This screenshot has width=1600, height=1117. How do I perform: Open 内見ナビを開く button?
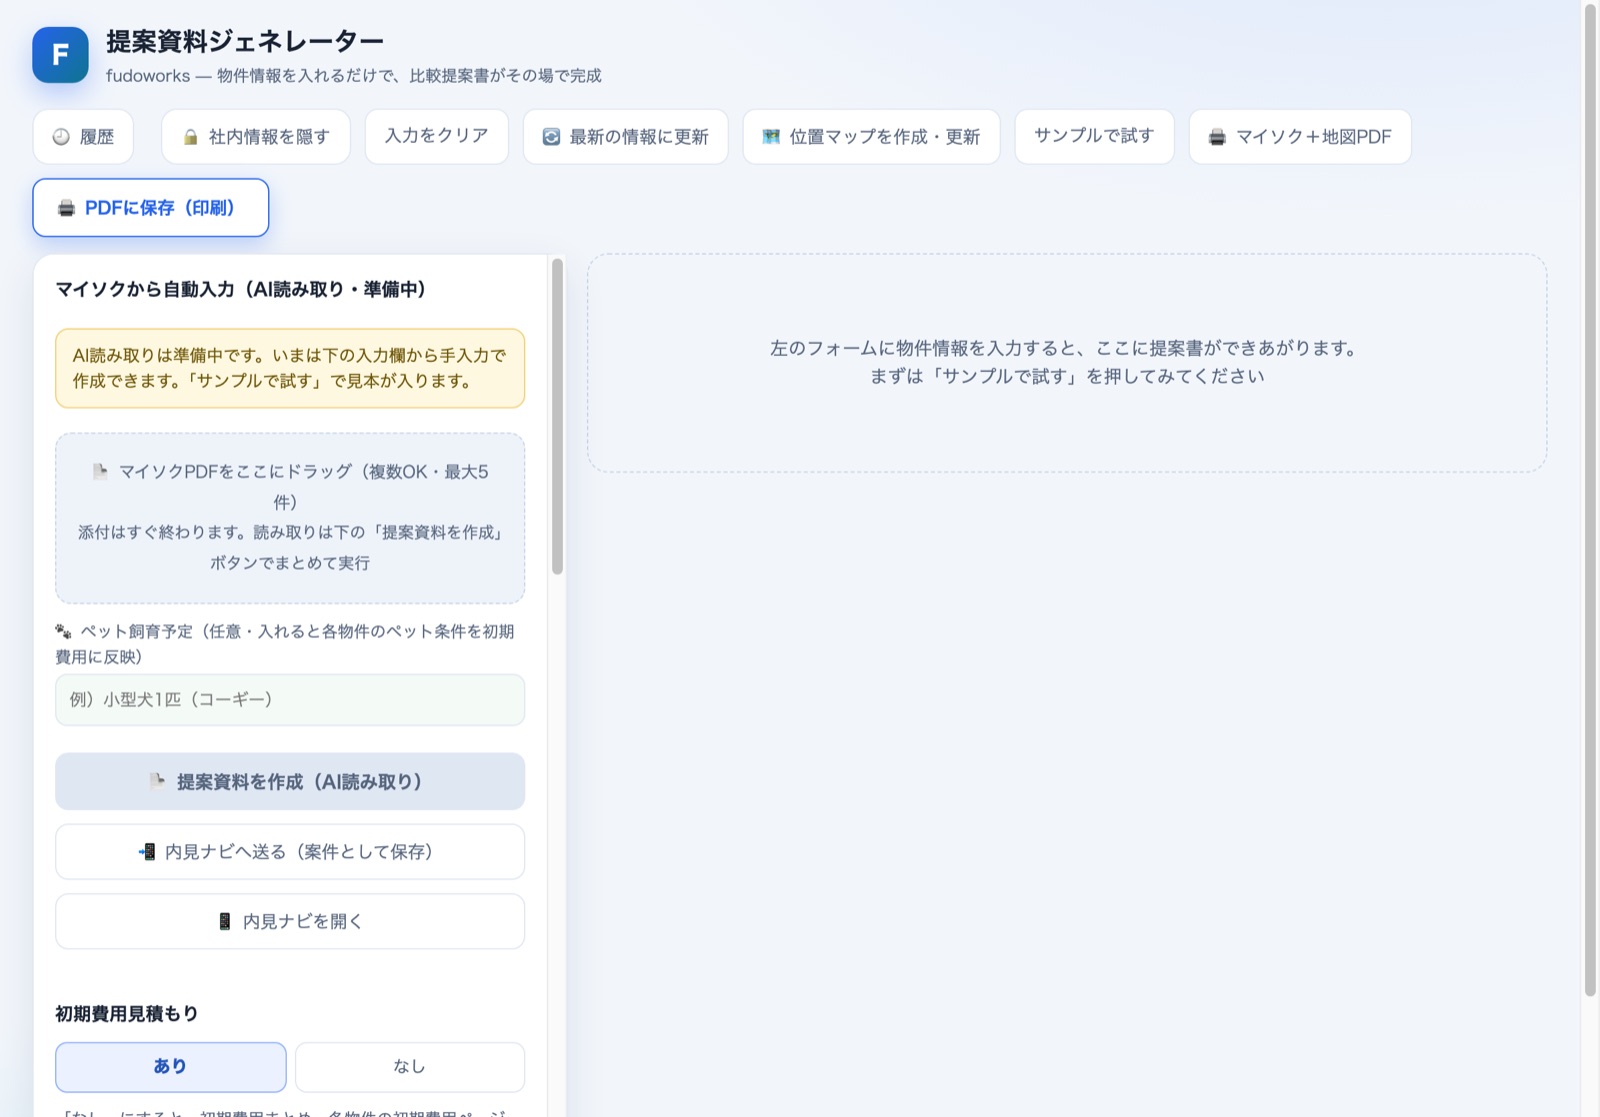click(290, 922)
